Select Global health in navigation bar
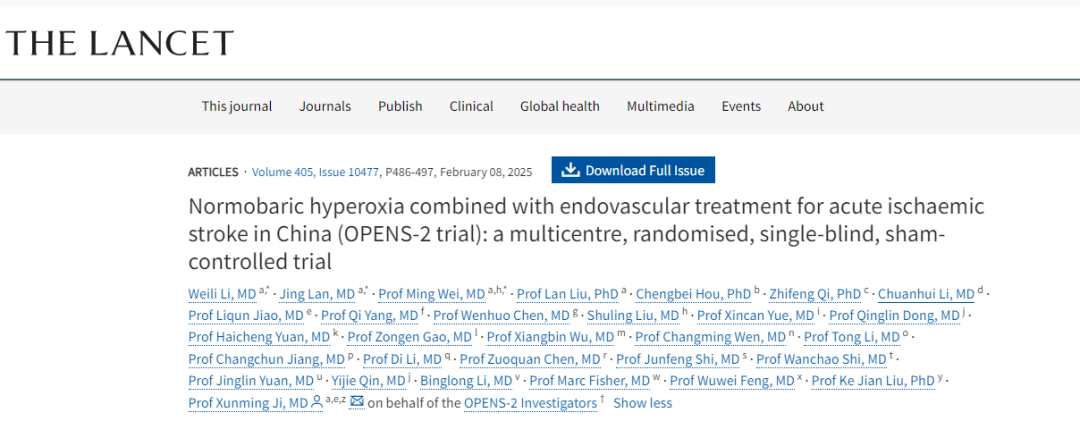 [x=560, y=106]
